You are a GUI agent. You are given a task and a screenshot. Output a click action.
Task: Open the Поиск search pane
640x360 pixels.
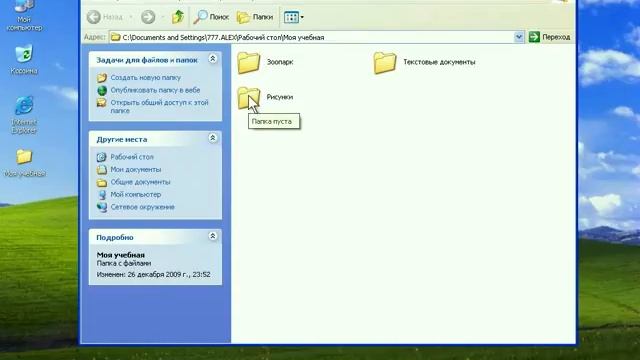pos(211,17)
